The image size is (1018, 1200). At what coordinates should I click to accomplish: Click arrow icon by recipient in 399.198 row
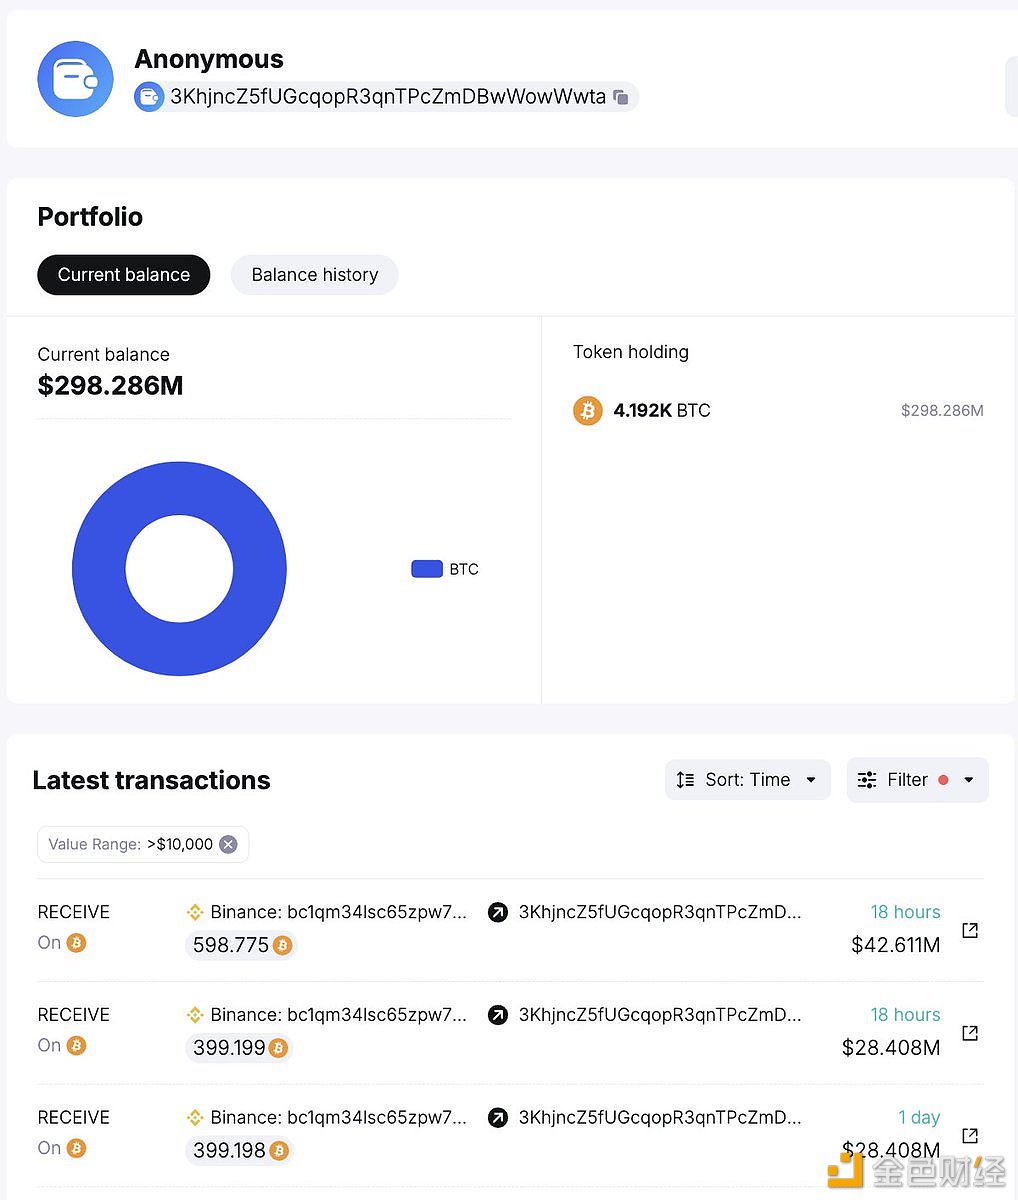pos(497,1117)
